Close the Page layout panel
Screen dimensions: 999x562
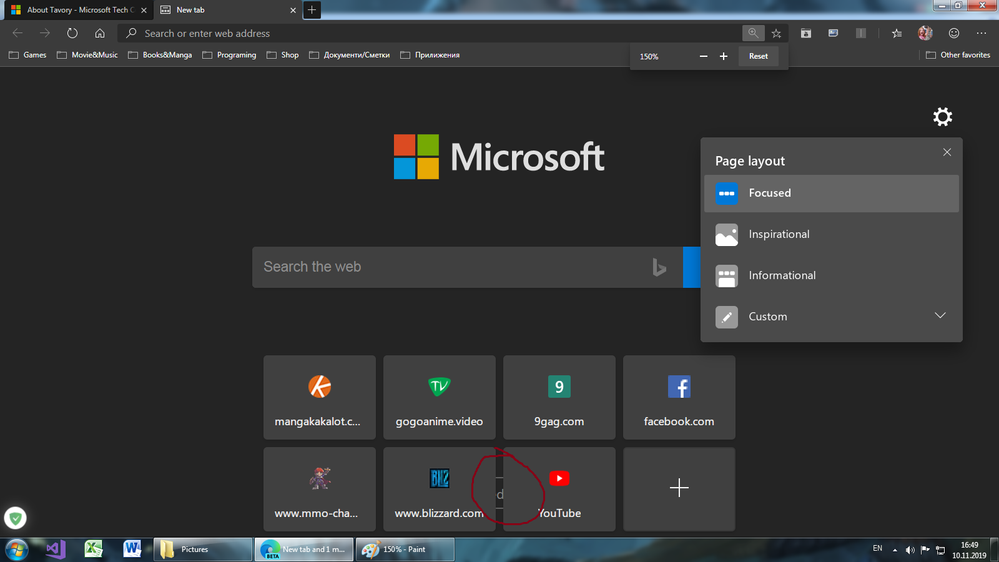(947, 152)
